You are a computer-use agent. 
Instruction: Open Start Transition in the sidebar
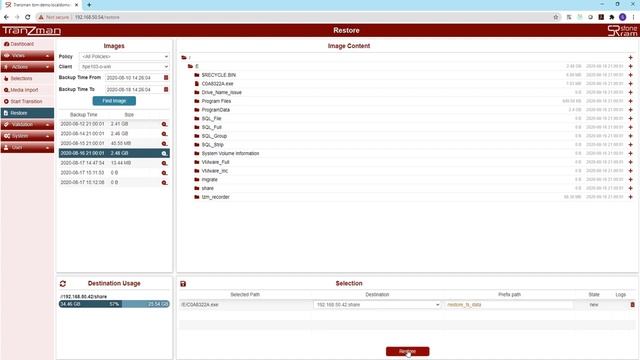(x=27, y=101)
